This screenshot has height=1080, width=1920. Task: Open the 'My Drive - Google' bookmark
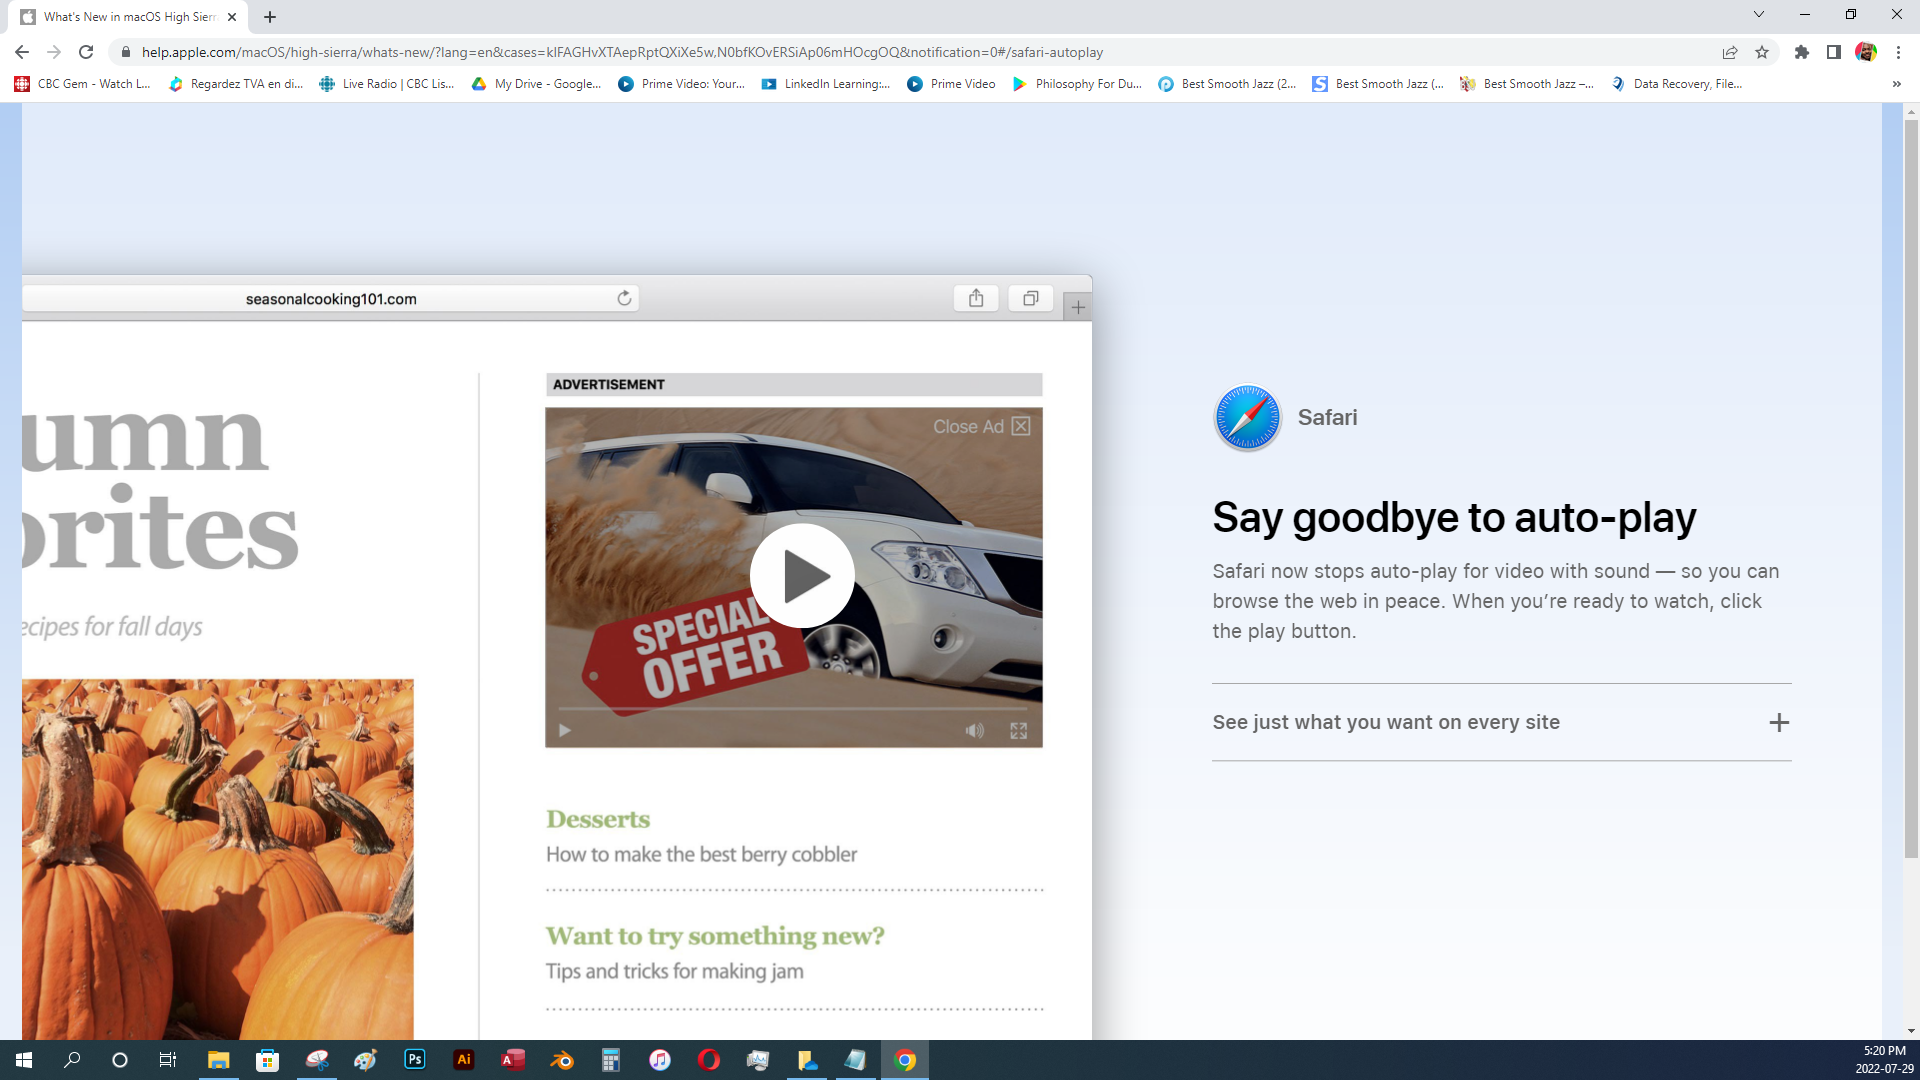(537, 84)
